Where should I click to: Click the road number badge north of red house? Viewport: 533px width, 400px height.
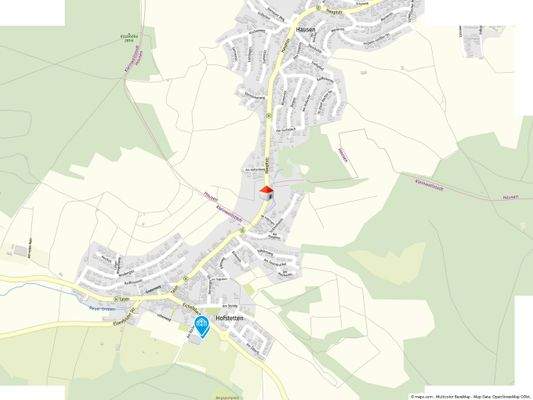(x=269, y=116)
